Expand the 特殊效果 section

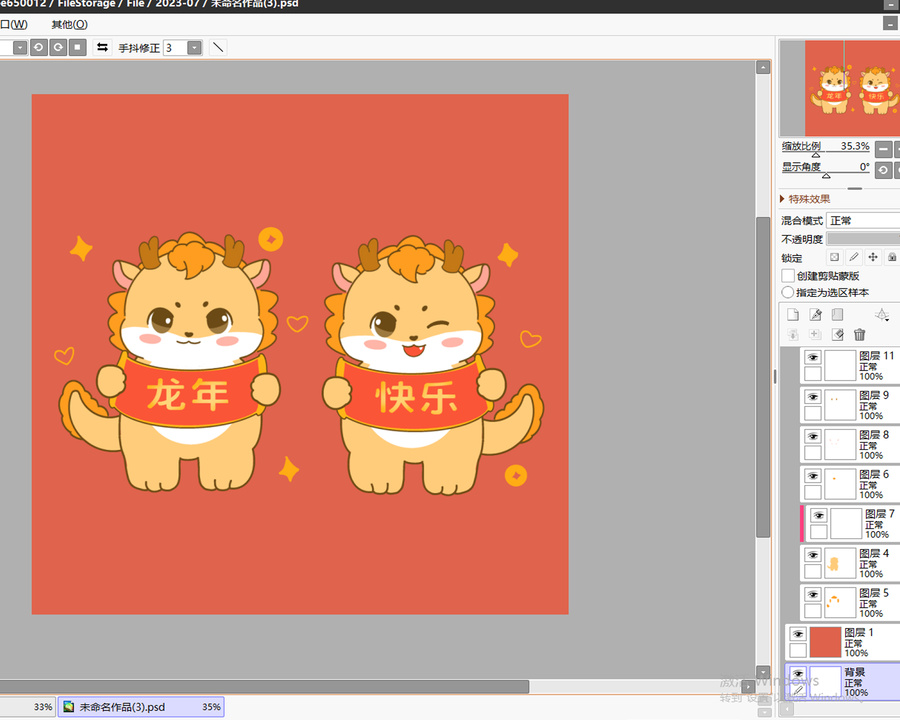(x=805, y=199)
